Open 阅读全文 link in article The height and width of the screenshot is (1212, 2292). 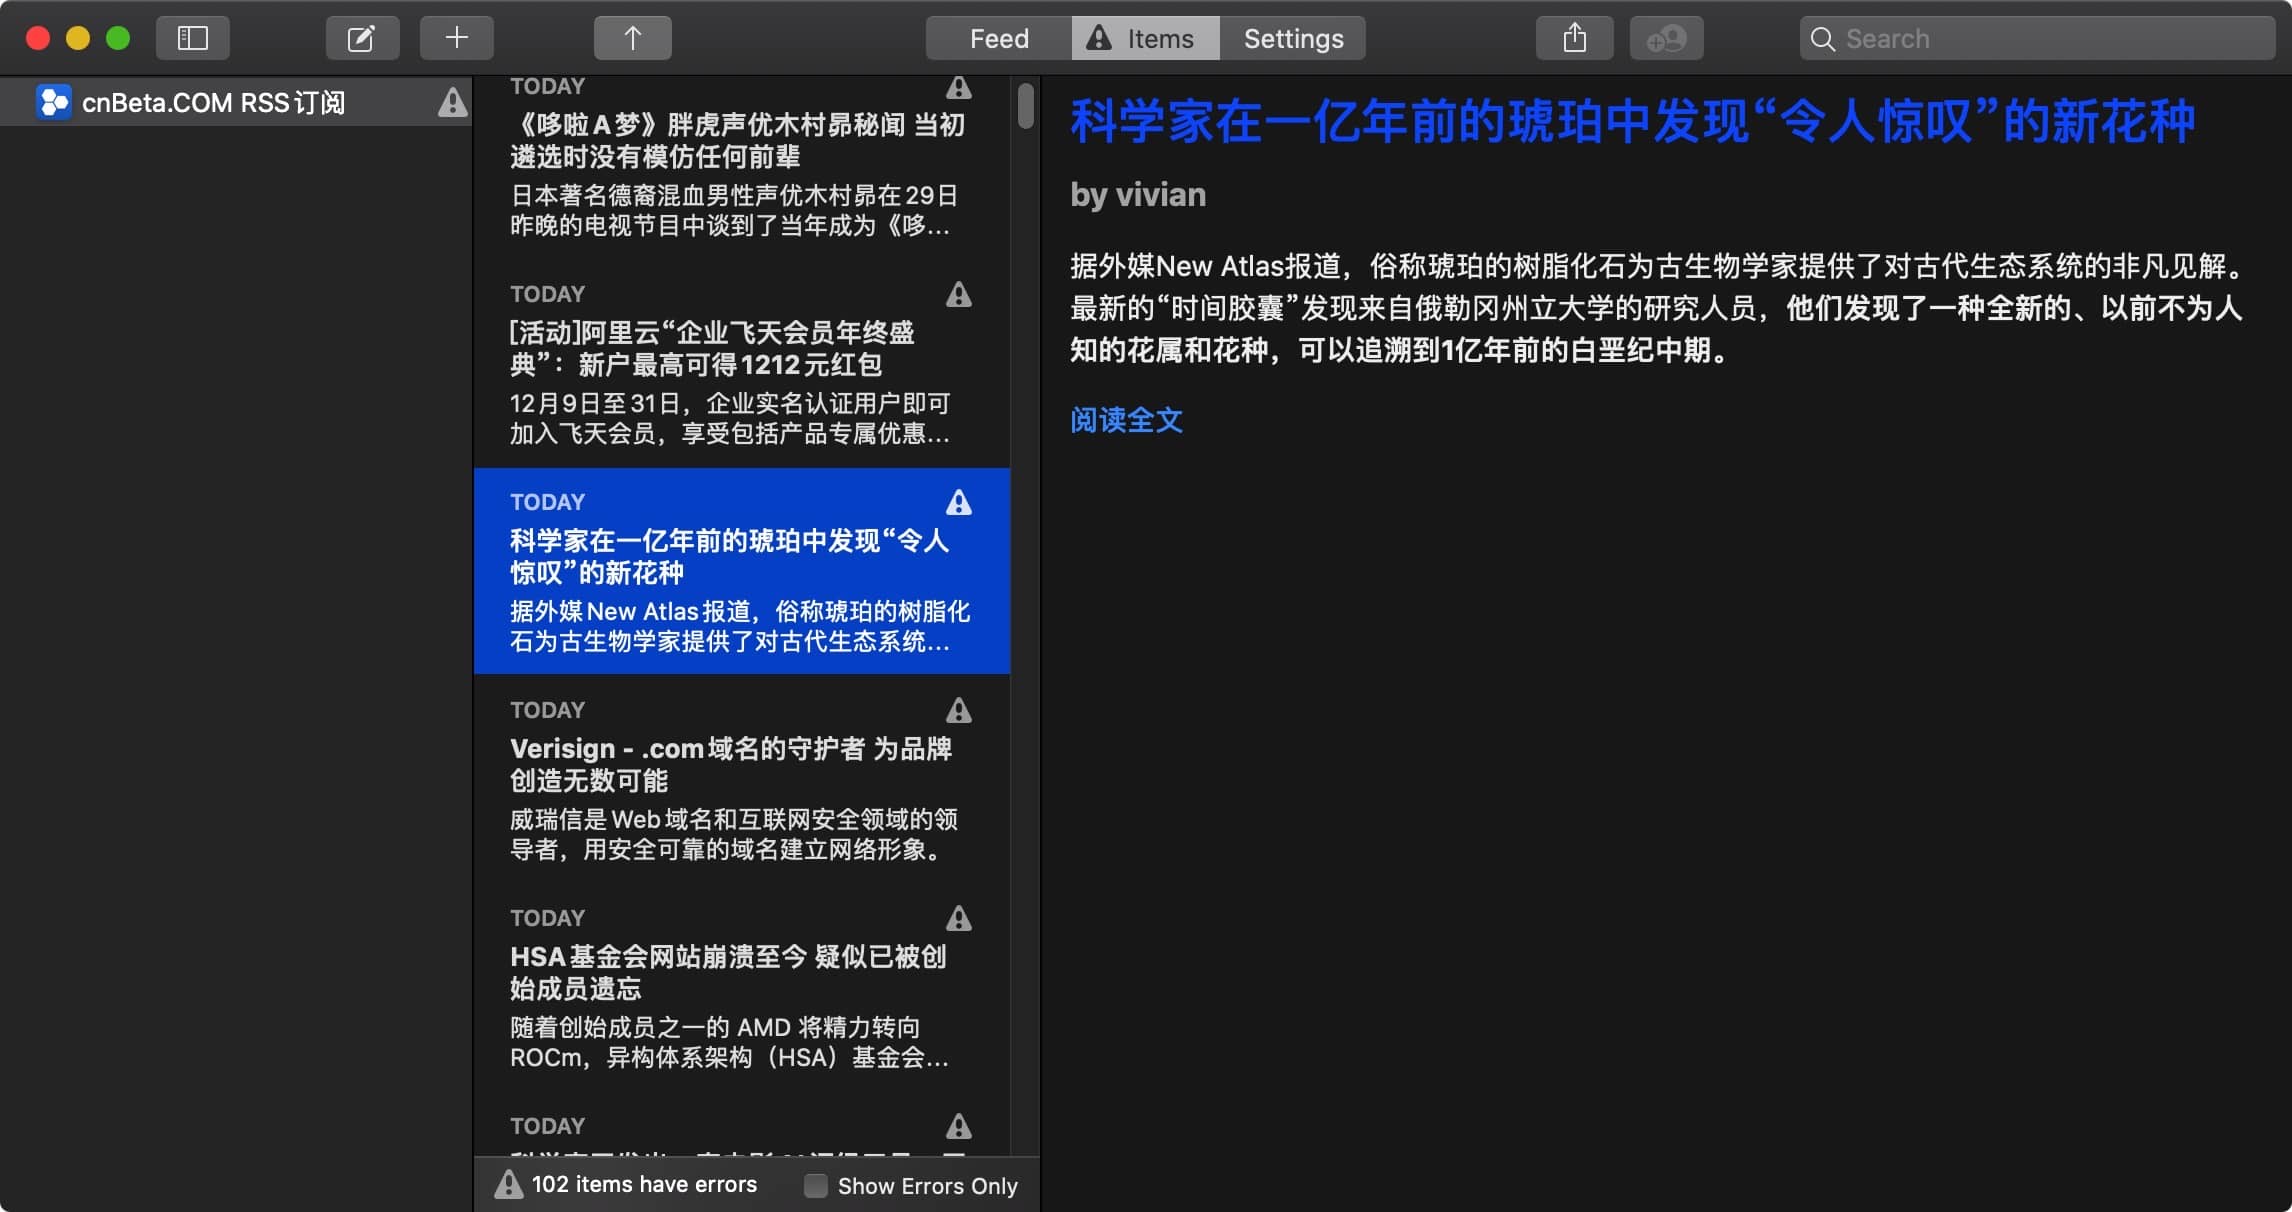(x=1126, y=420)
